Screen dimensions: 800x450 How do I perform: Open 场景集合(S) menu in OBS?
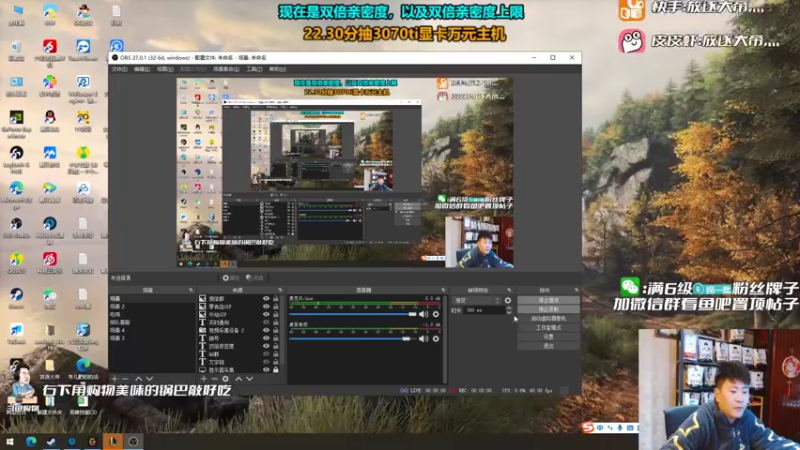pyautogui.click(x=226, y=69)
